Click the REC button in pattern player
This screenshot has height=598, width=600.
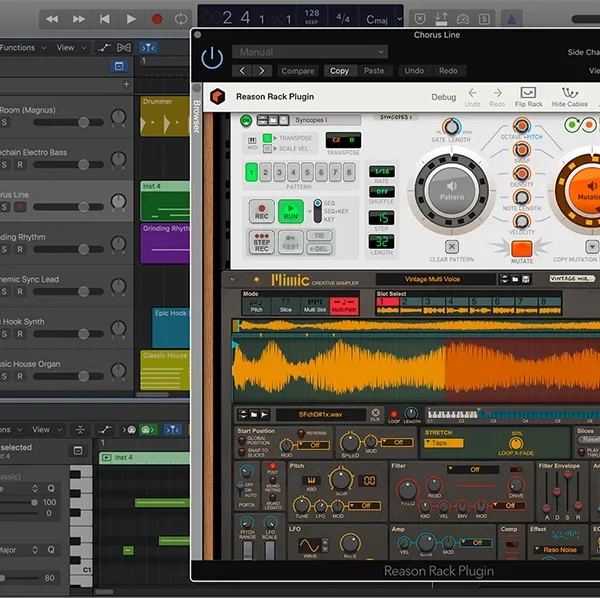(x=262, y=211)
